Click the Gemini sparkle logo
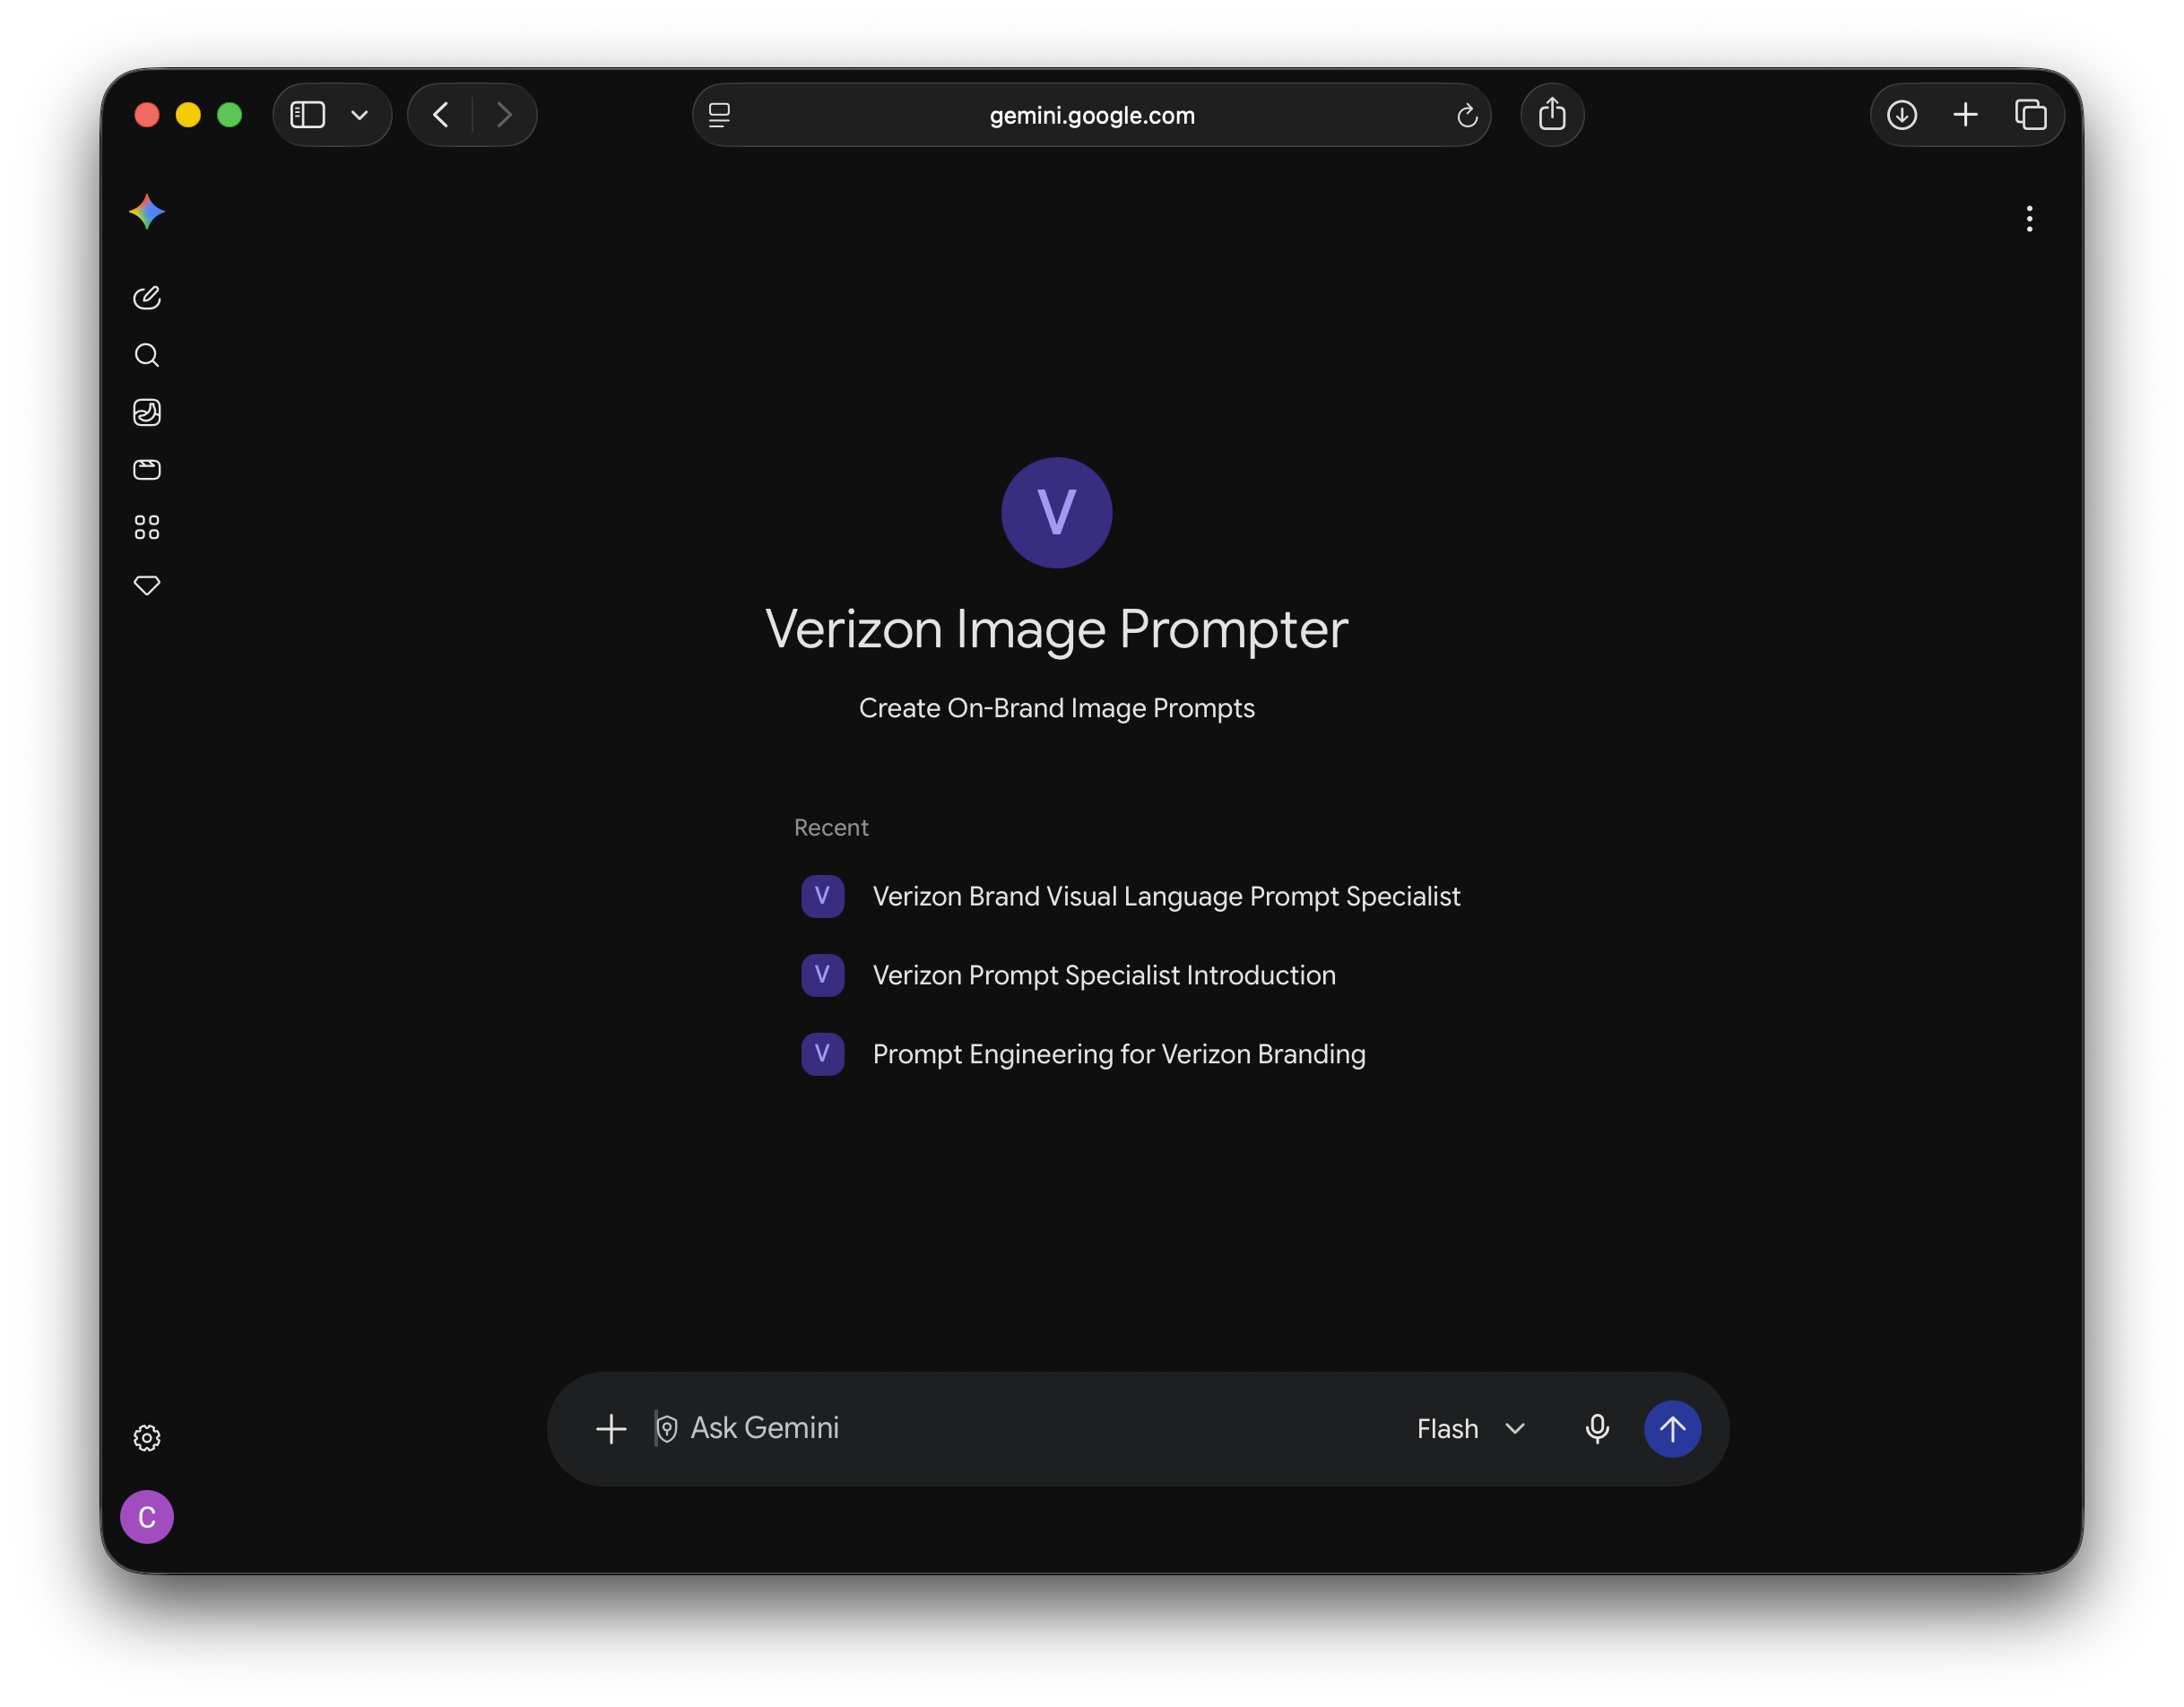The height and width of the screenshot is (1707, 2184). point(147,212)
